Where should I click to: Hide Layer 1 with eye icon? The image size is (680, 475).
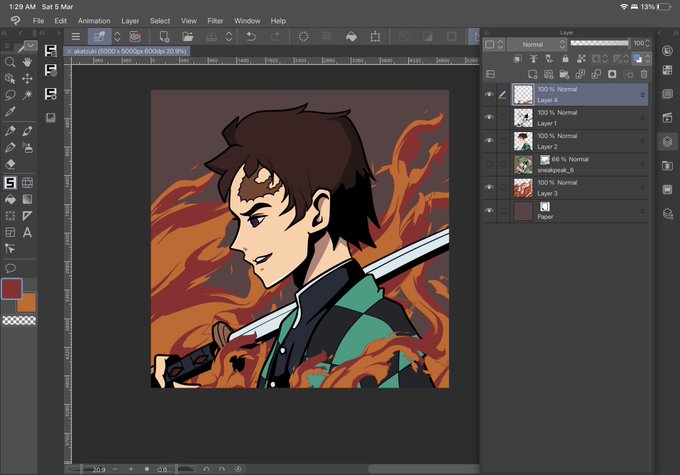[x=489, y=117]
